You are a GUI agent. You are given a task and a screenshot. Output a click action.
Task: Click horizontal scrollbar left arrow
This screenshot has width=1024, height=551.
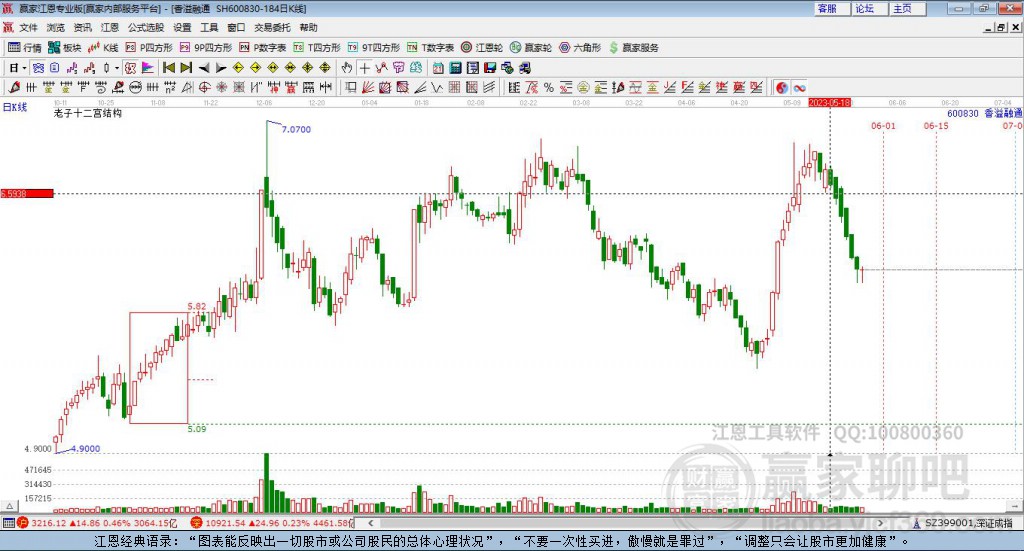[x=371, y=523]
